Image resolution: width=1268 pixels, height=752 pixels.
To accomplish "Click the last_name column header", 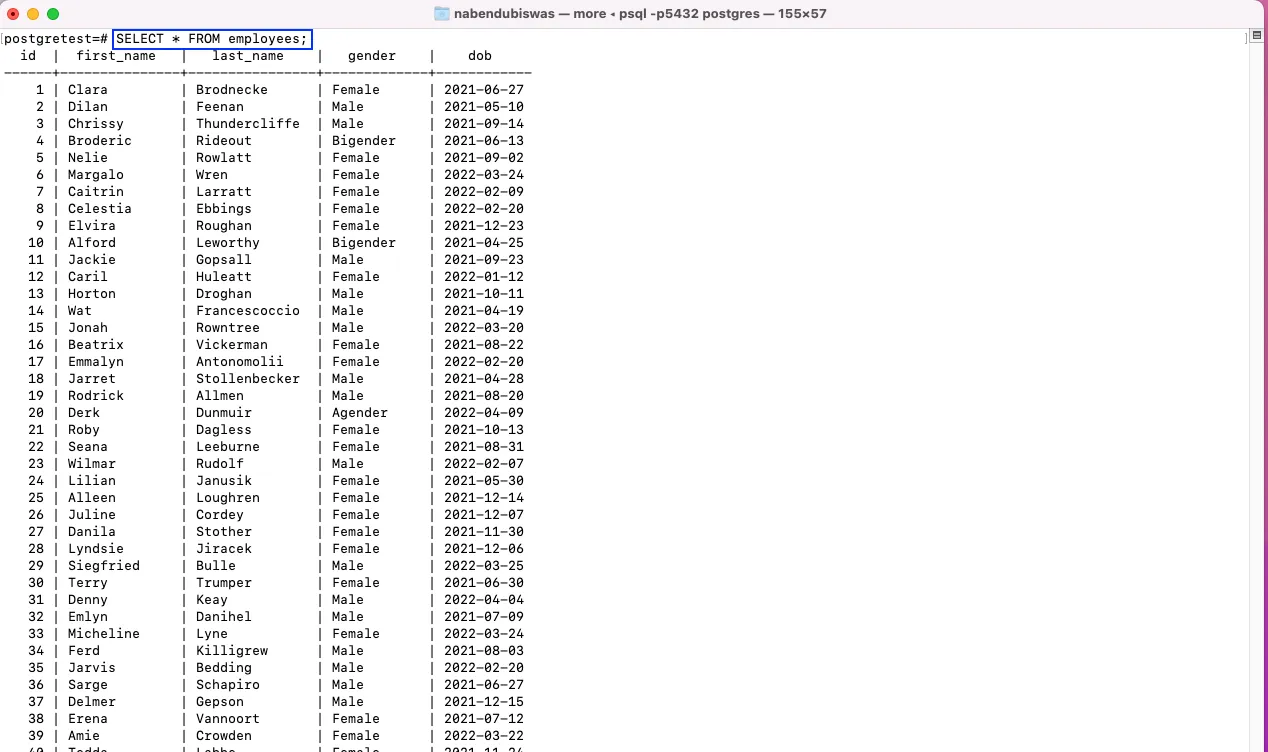I will pos(248,56).
